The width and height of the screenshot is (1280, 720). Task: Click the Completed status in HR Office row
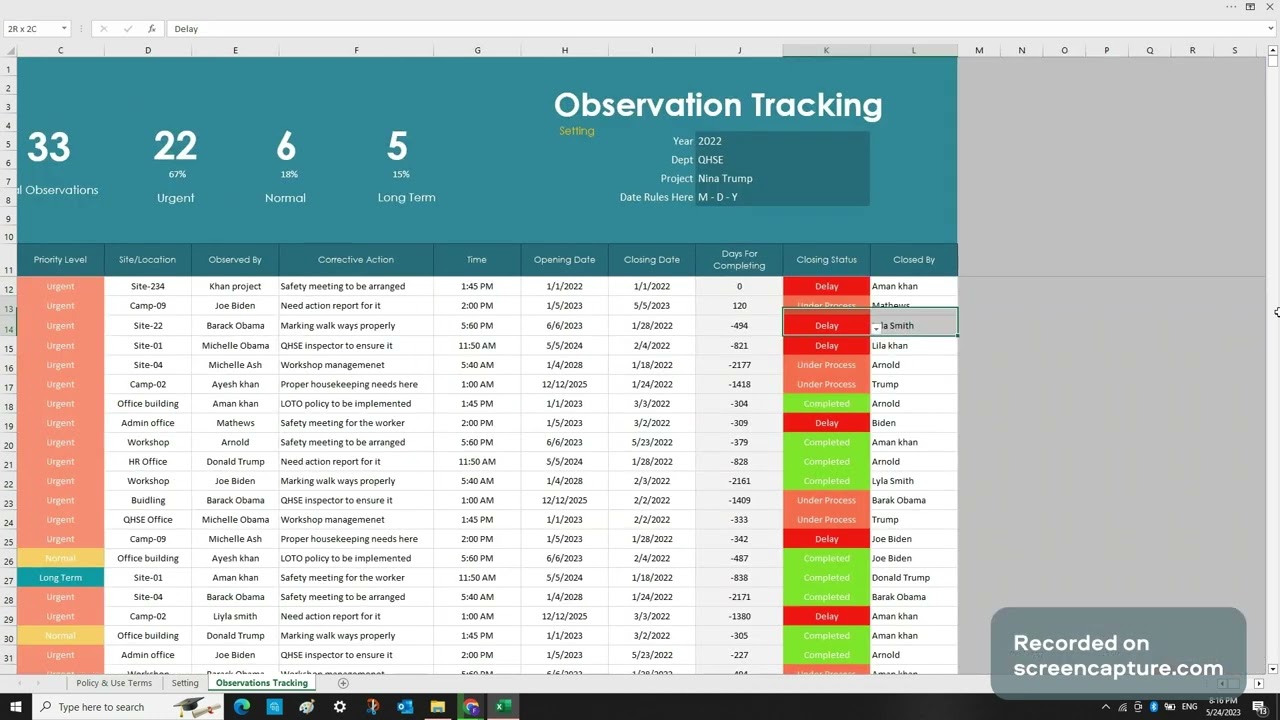tap(827, 462)
